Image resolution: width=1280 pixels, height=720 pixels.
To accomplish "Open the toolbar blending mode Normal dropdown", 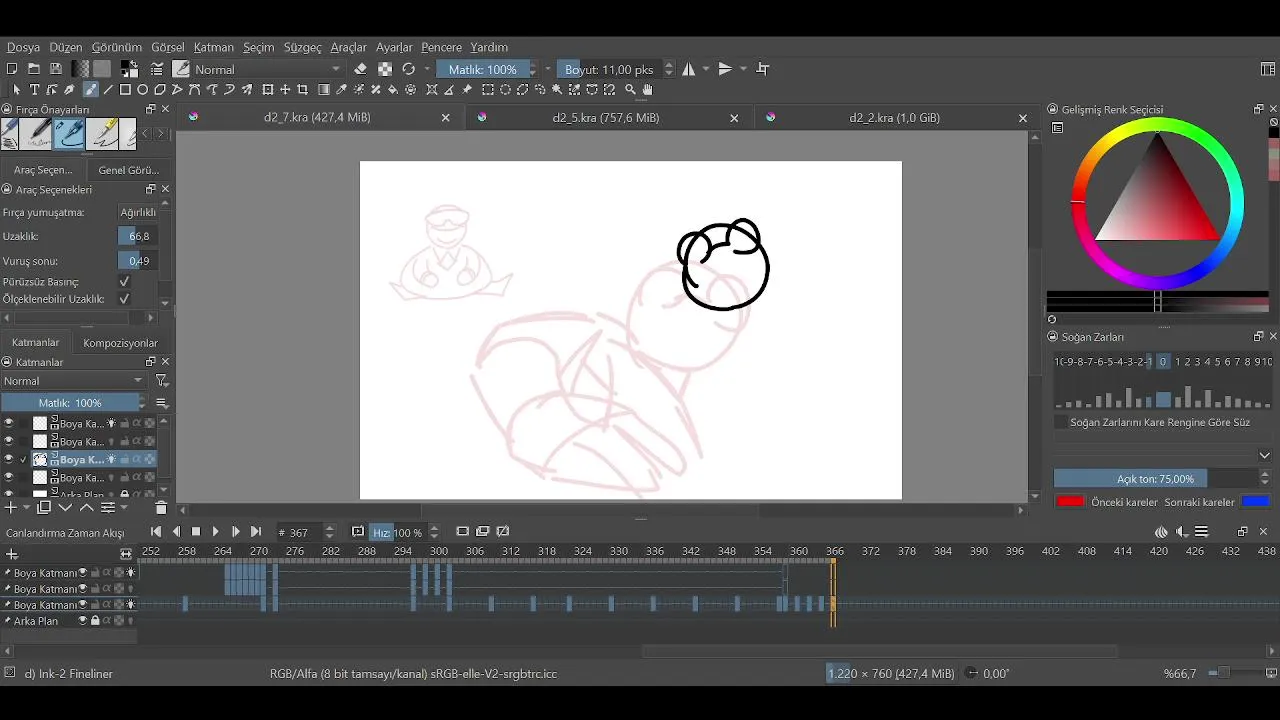I will click(268, 69).
